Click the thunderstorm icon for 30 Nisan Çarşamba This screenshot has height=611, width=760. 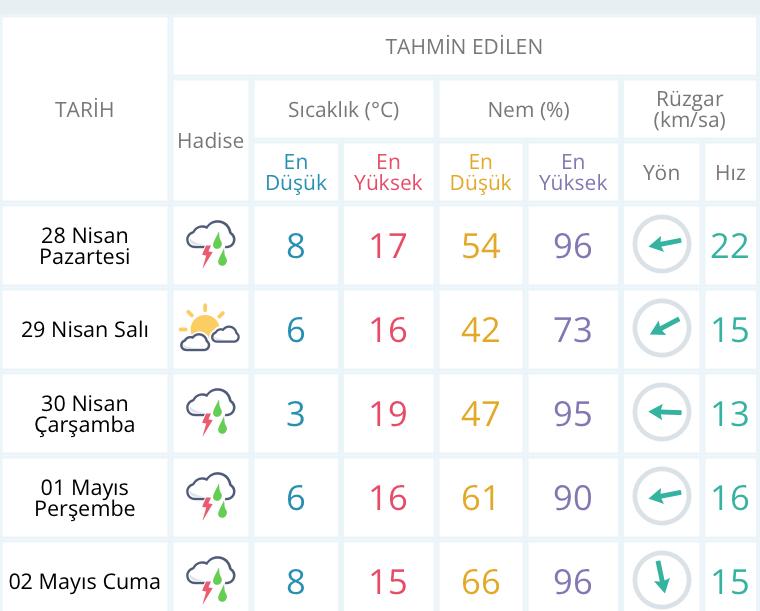coord(210,413)
